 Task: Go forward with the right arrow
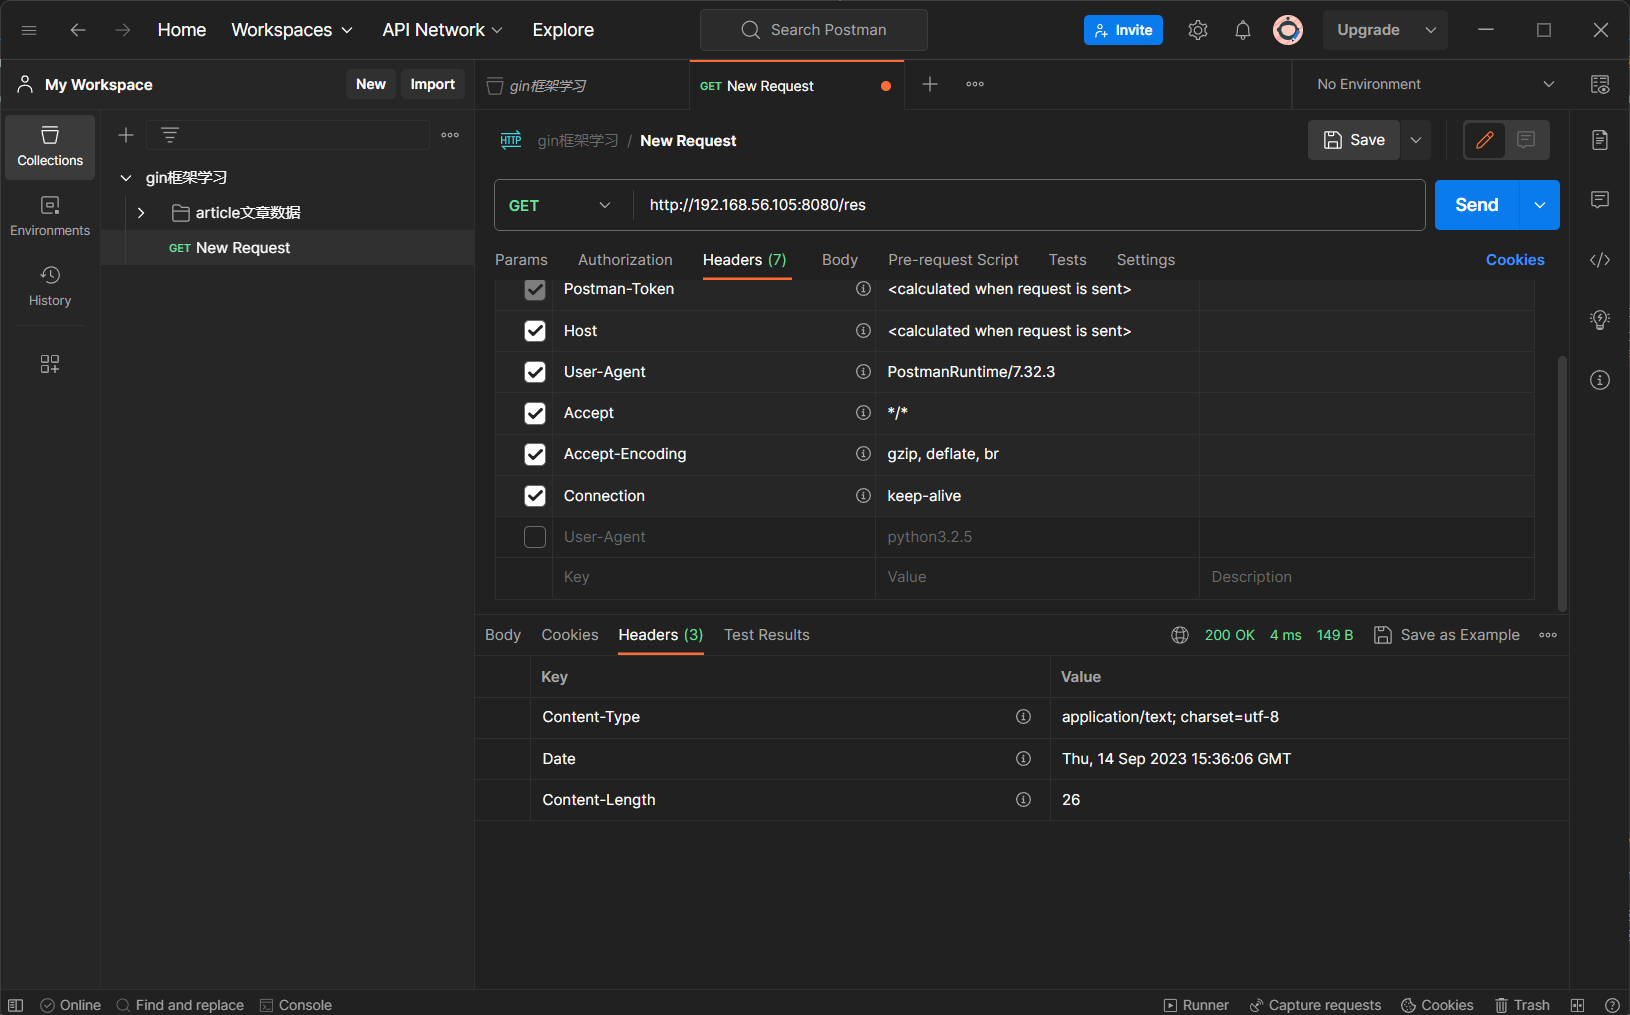tap(122, 30)
